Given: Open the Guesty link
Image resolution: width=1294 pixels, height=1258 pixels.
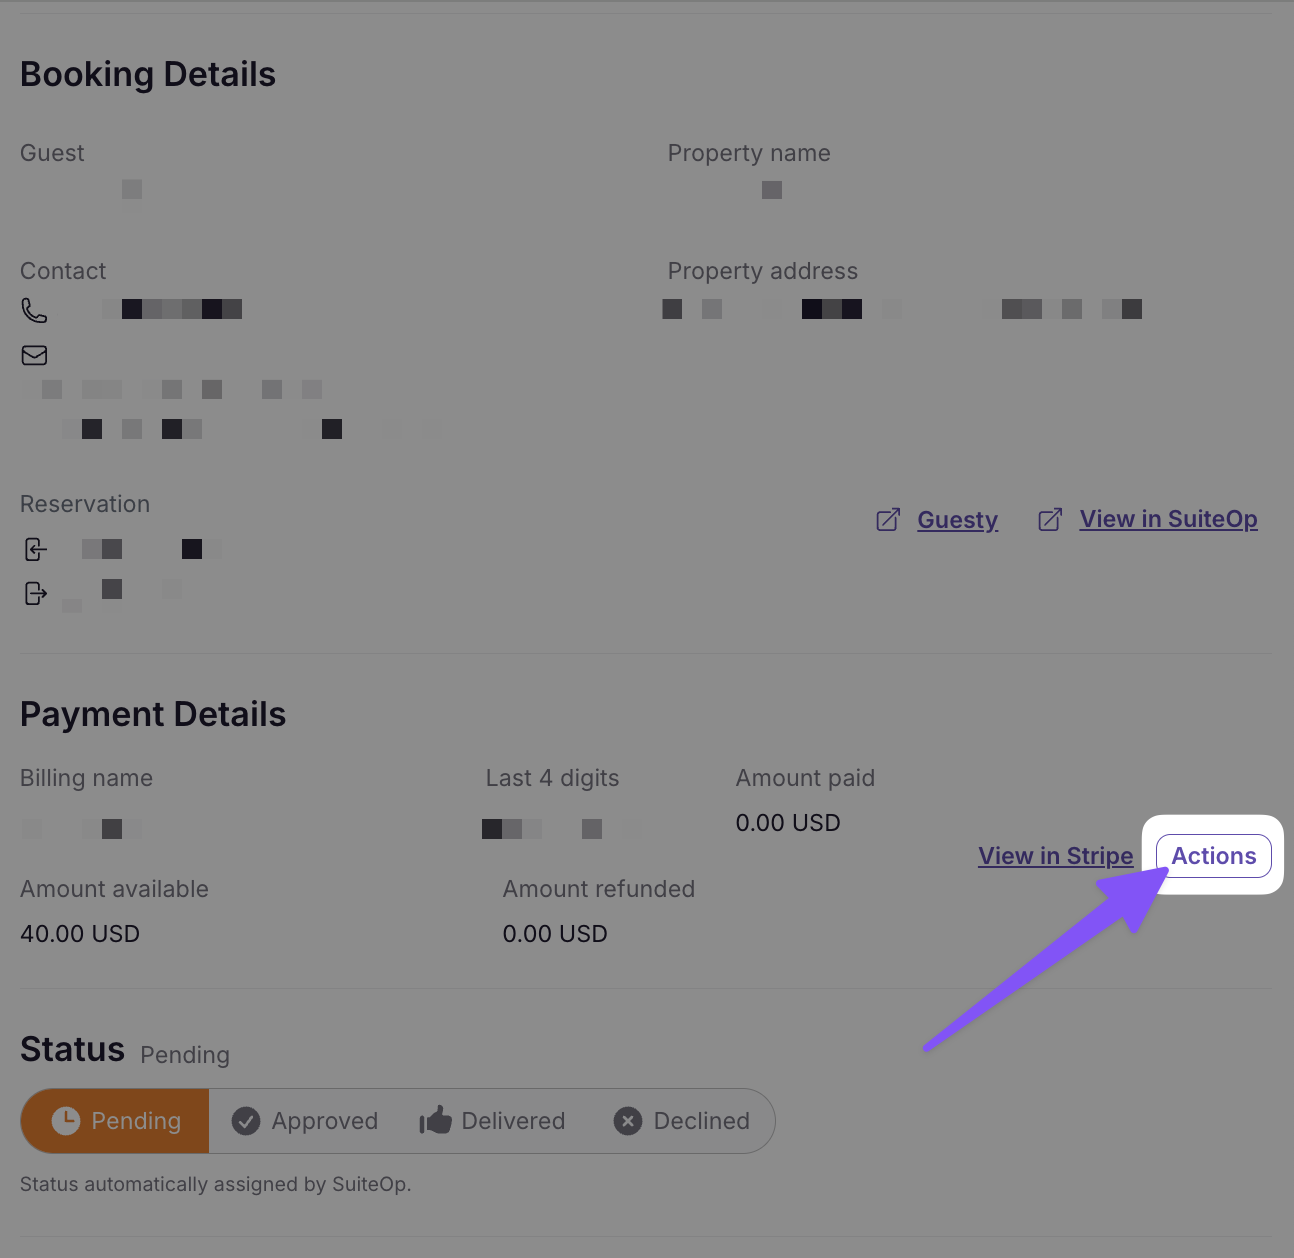Looking at the screenshot, I should (957, 519).
